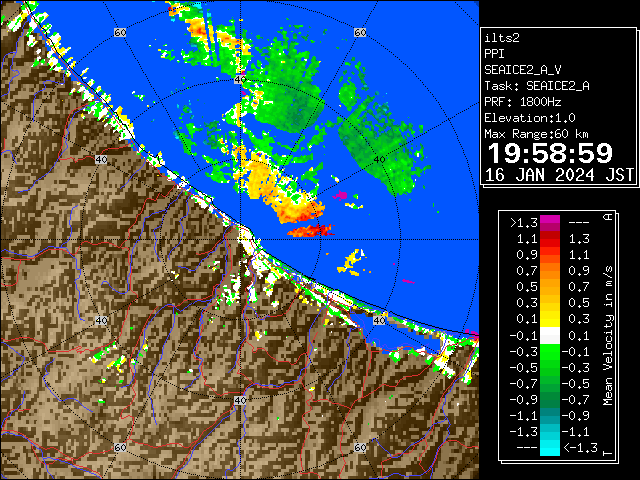Click the 'SEAICE2_A_V' product name
The width and height of the screenshot is (640, 480).
point(523,70)
